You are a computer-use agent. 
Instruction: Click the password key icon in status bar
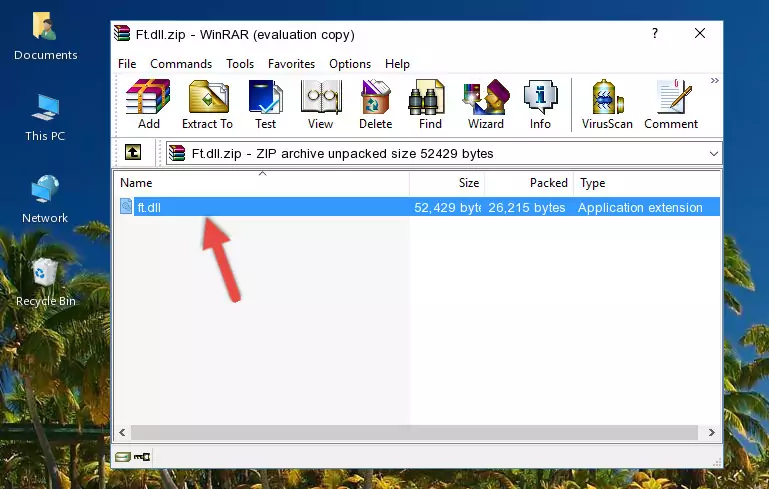(142, 457)
